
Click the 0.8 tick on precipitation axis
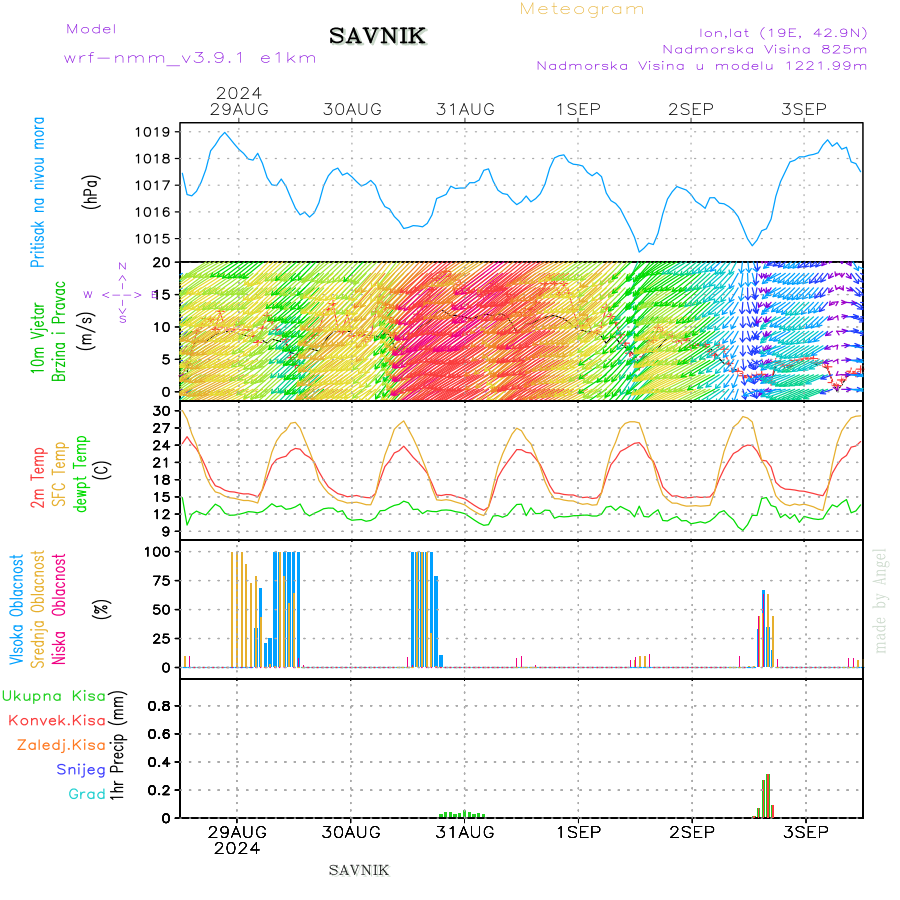[x=157, y=706]
